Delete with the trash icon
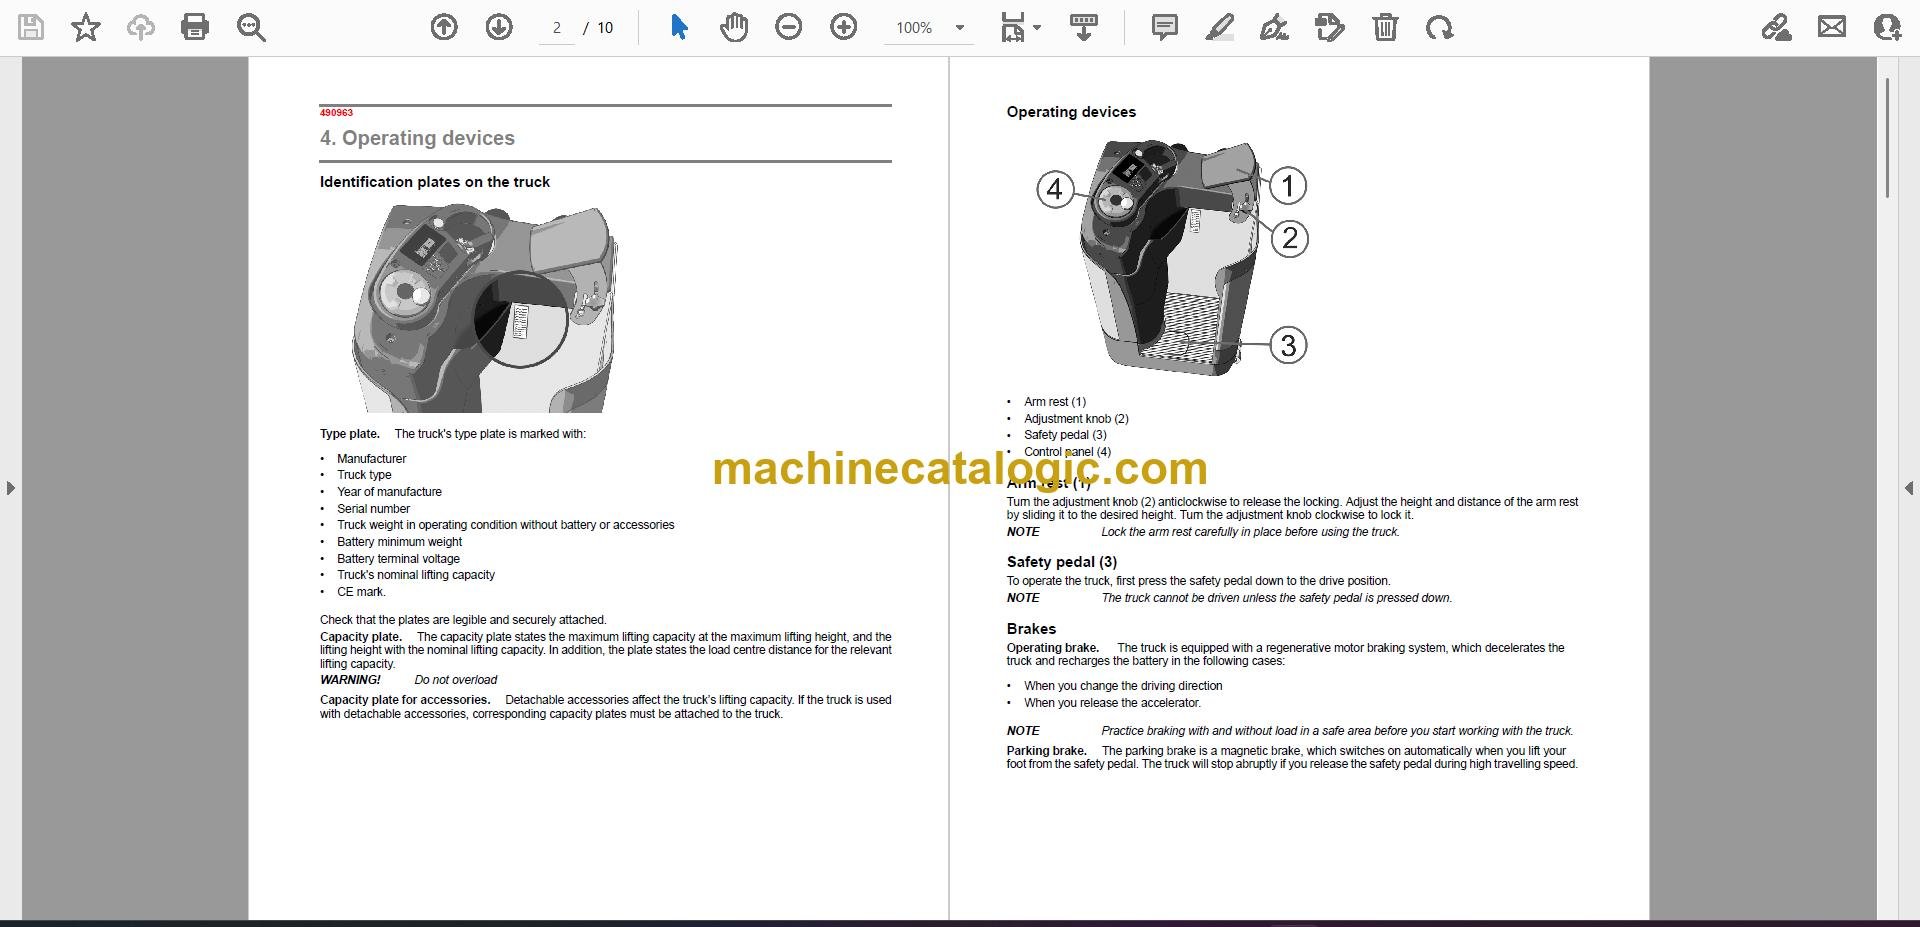1920x927 pixels. point(1385,27)
